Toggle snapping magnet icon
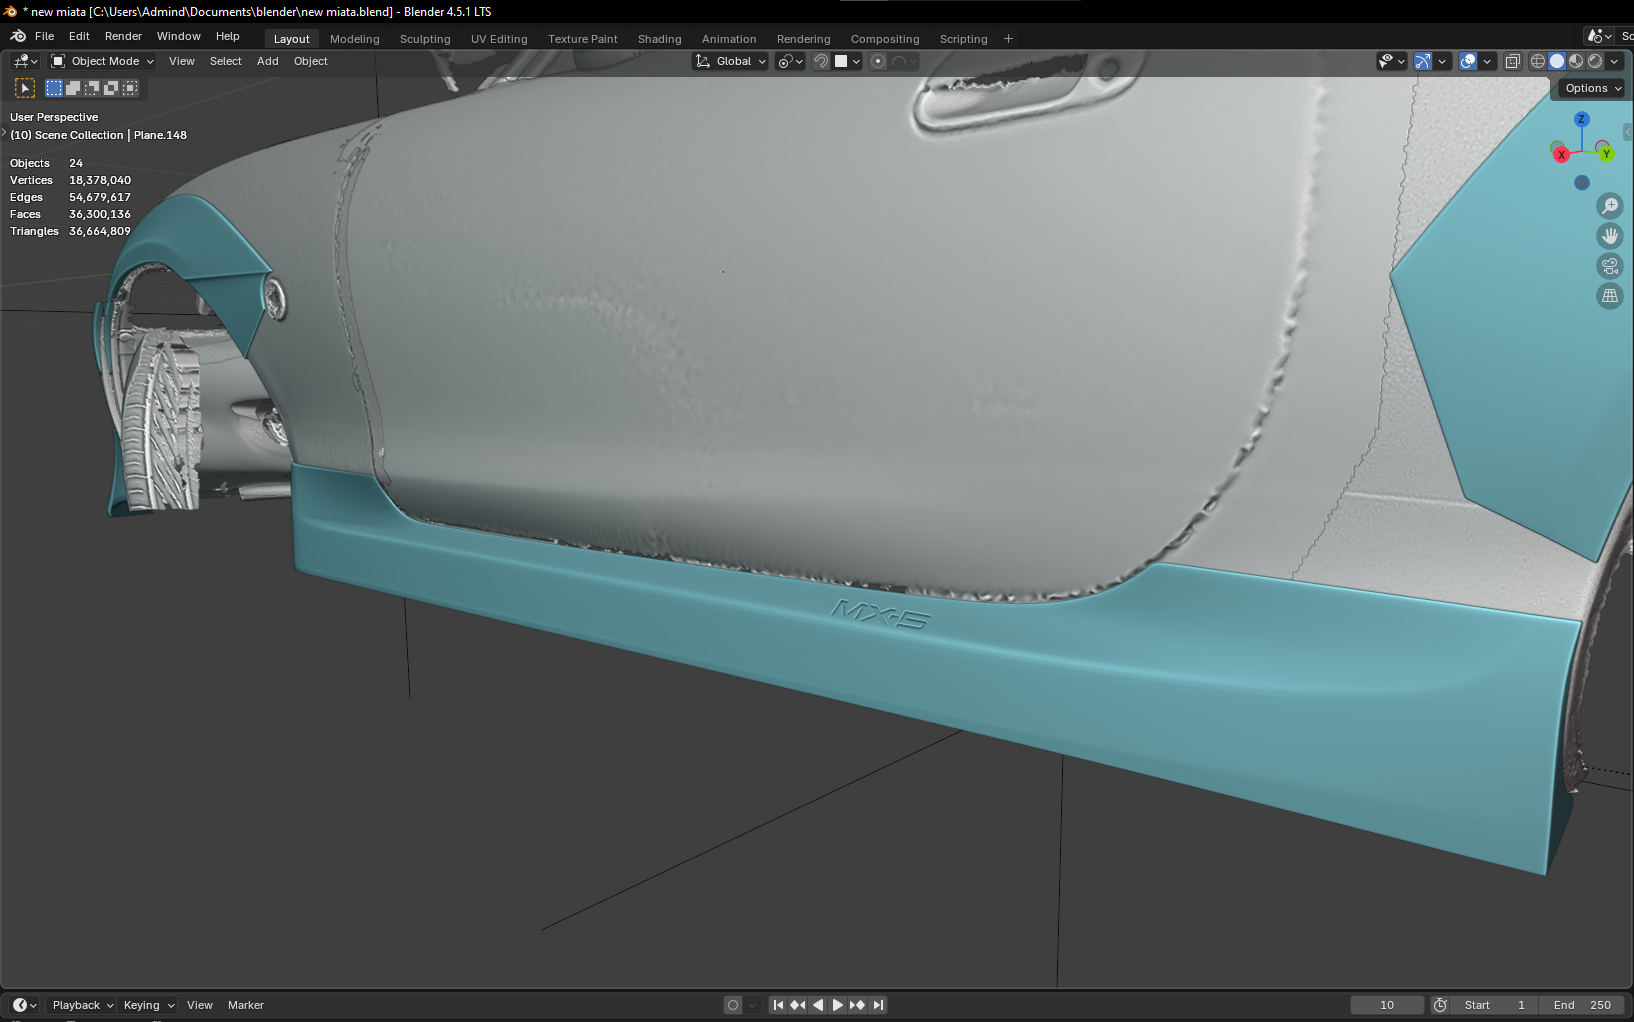The width and height of the screenshot is (1634, 1022). click(820, 61)
